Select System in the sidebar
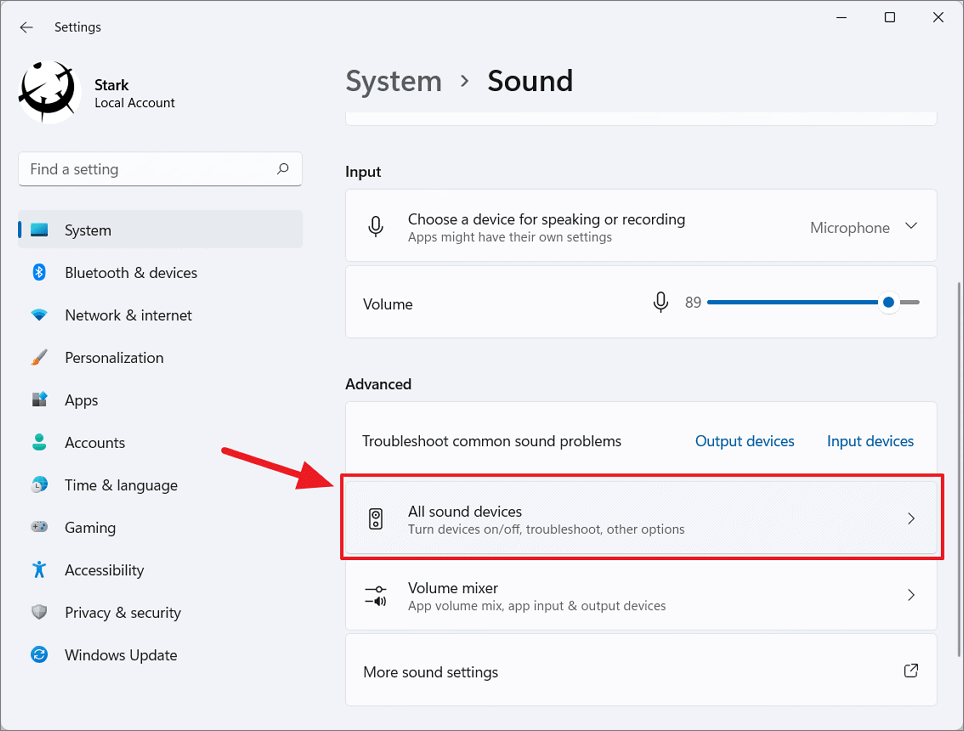 tap(88, 229)
